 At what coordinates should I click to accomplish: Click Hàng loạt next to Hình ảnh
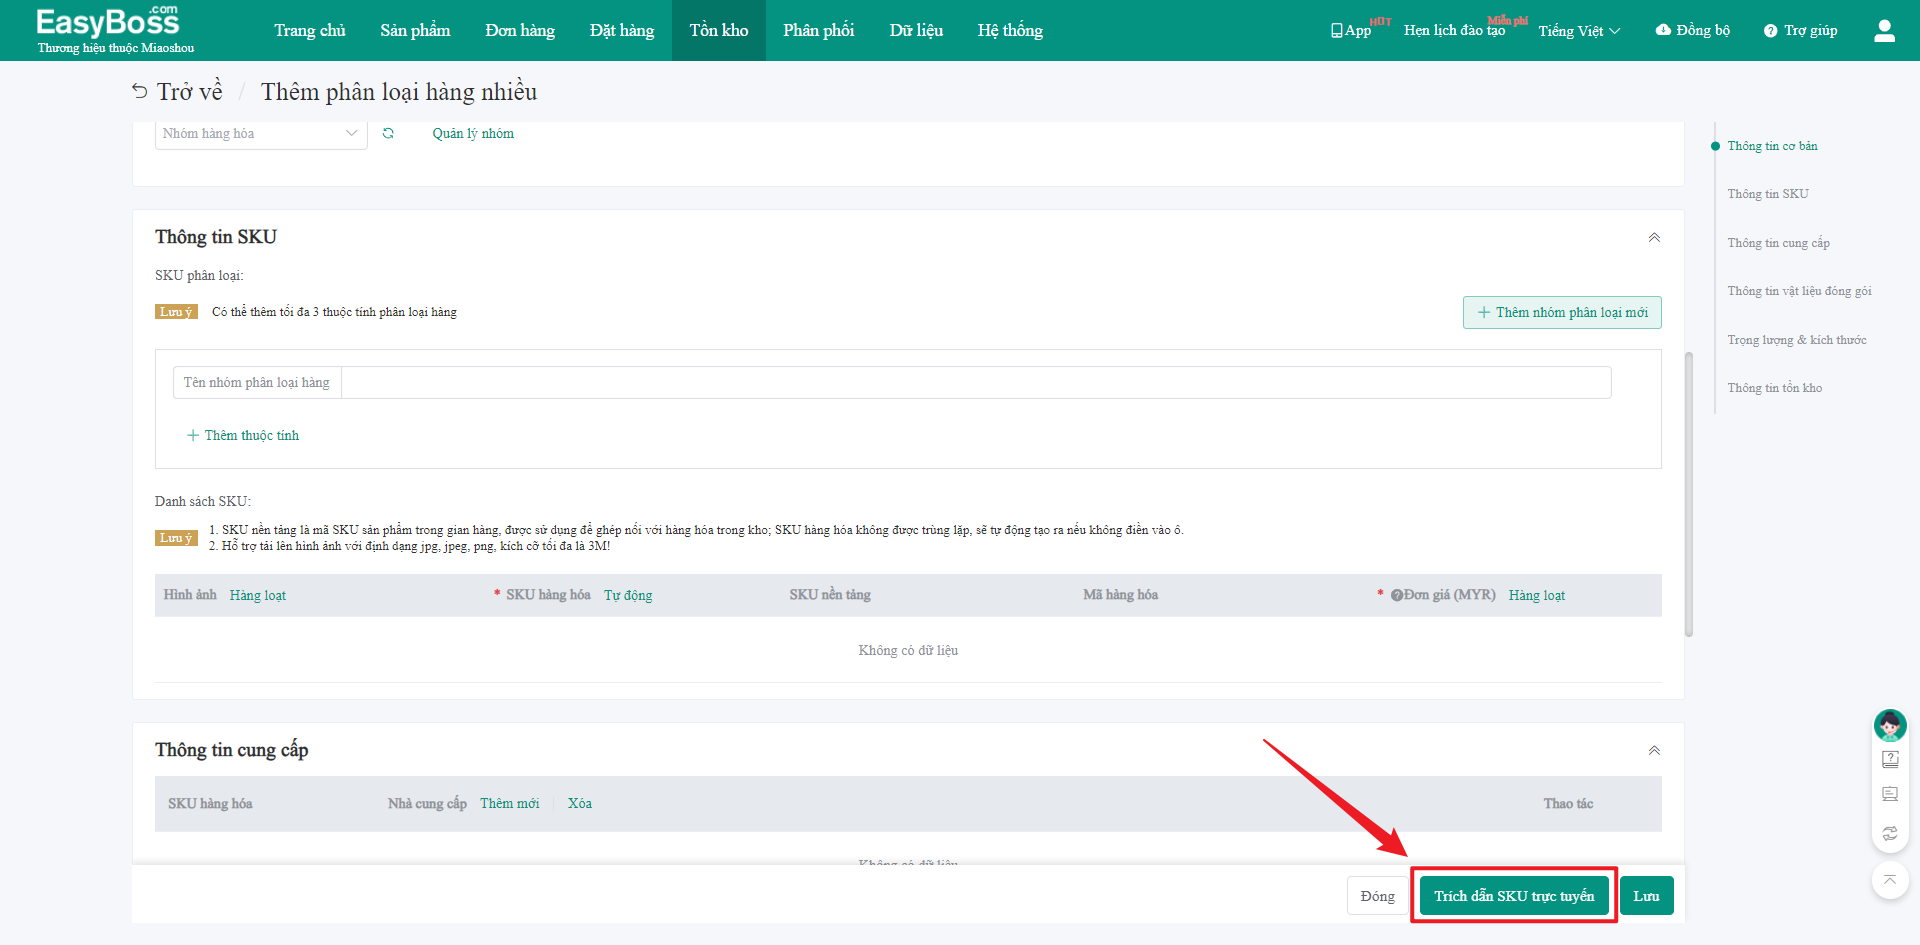tap(258, 595)
